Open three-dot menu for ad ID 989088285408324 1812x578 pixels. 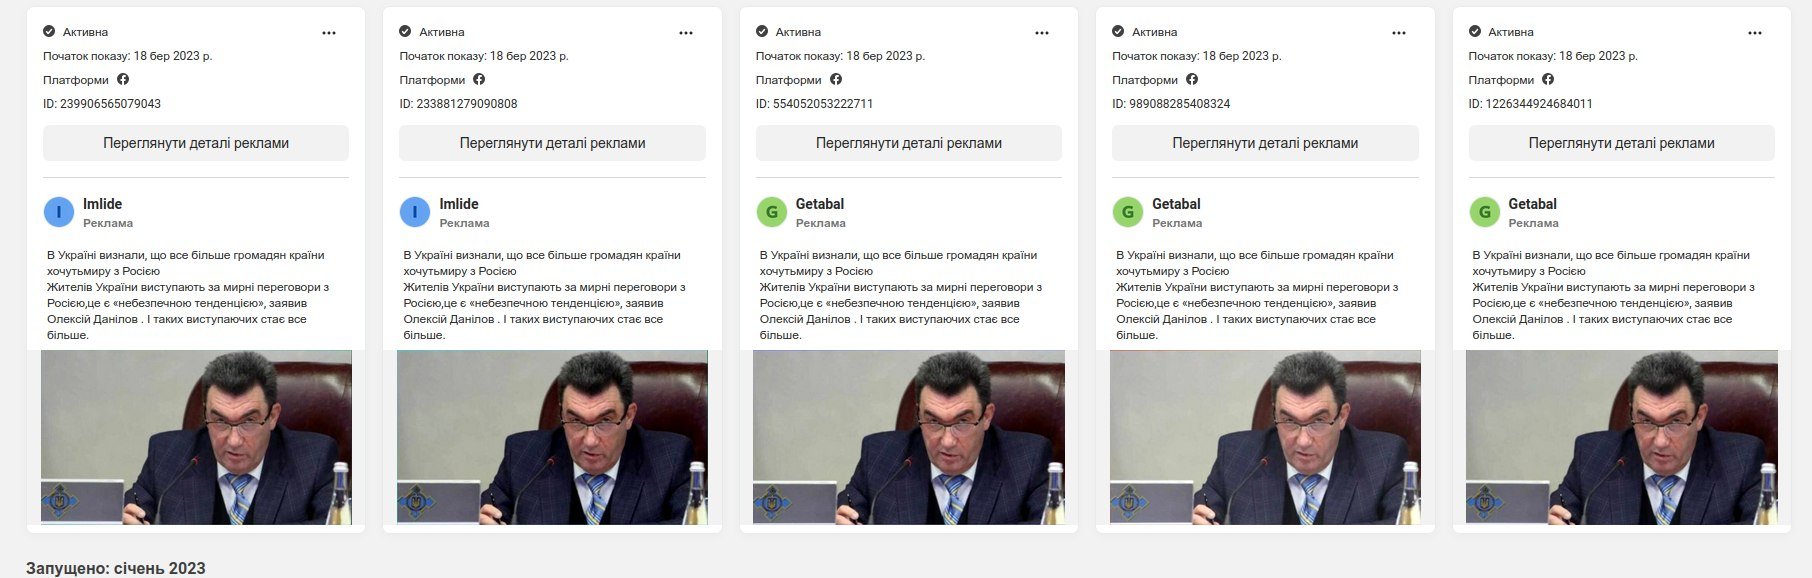click(x=1399, y=33)
